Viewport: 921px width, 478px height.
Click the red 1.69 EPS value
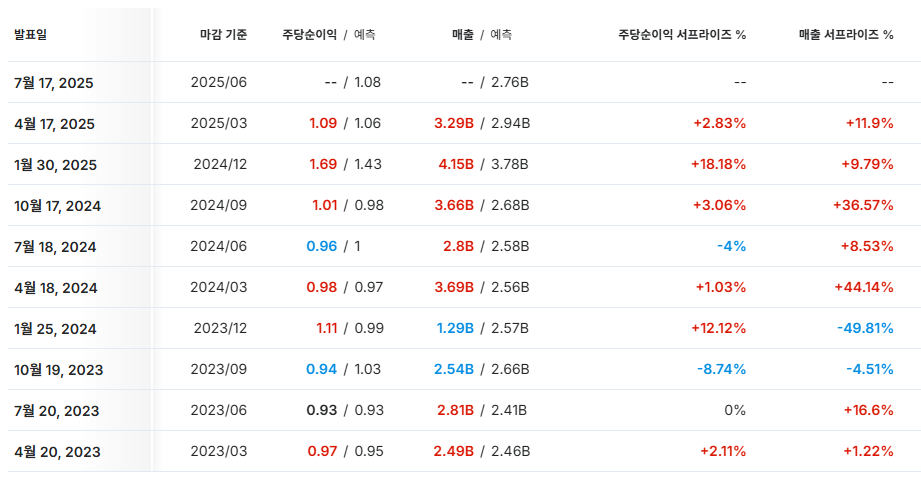point(323,164)
